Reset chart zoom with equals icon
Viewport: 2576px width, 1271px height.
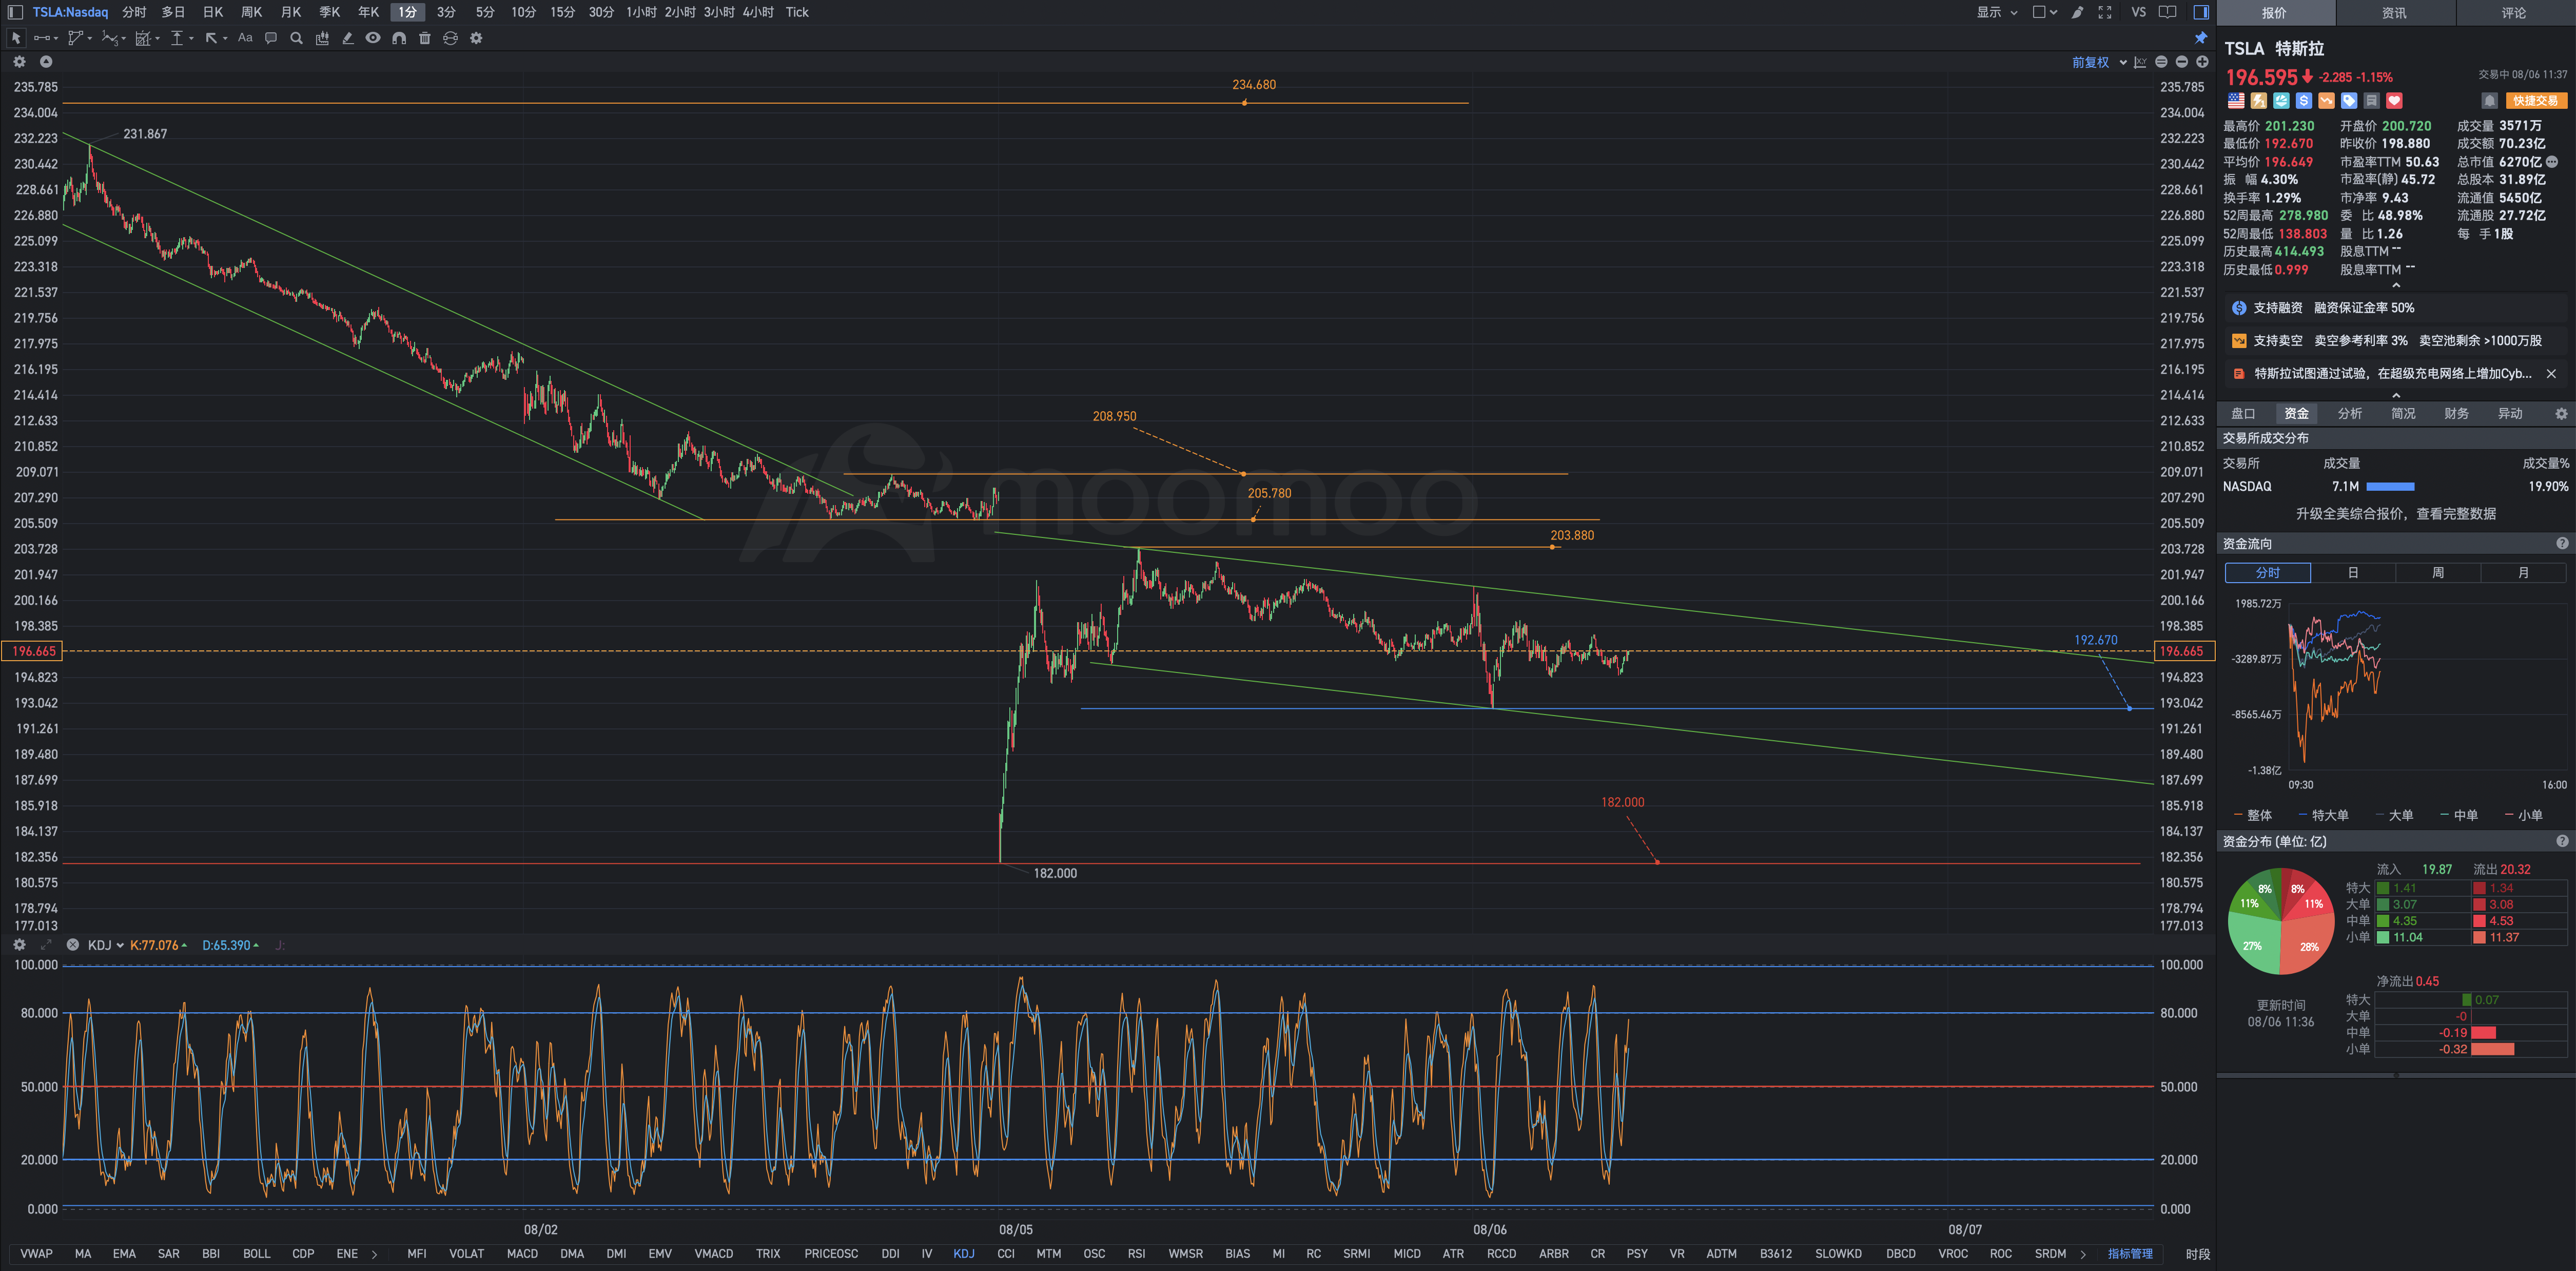(x=2161, y=62)
